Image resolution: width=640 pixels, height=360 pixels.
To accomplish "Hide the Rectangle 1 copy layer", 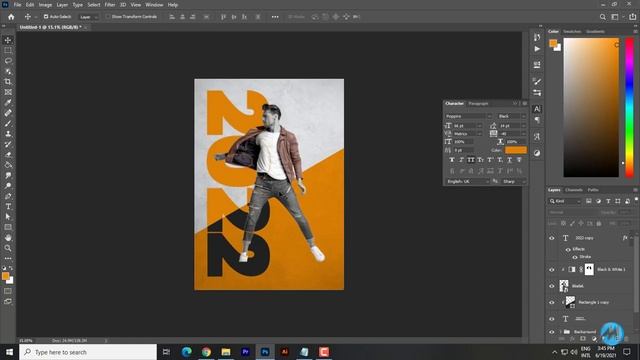I will click(552, 302).
